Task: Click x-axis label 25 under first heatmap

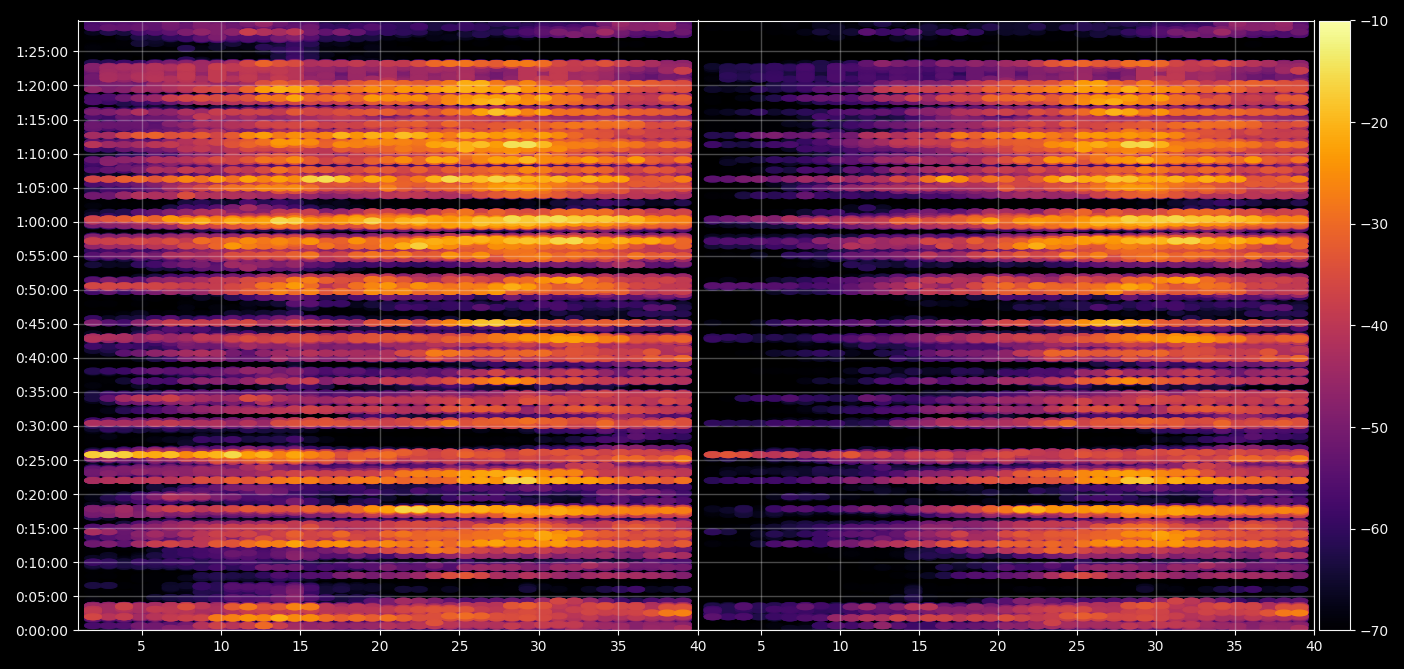Action: click(x=459, y=647)
